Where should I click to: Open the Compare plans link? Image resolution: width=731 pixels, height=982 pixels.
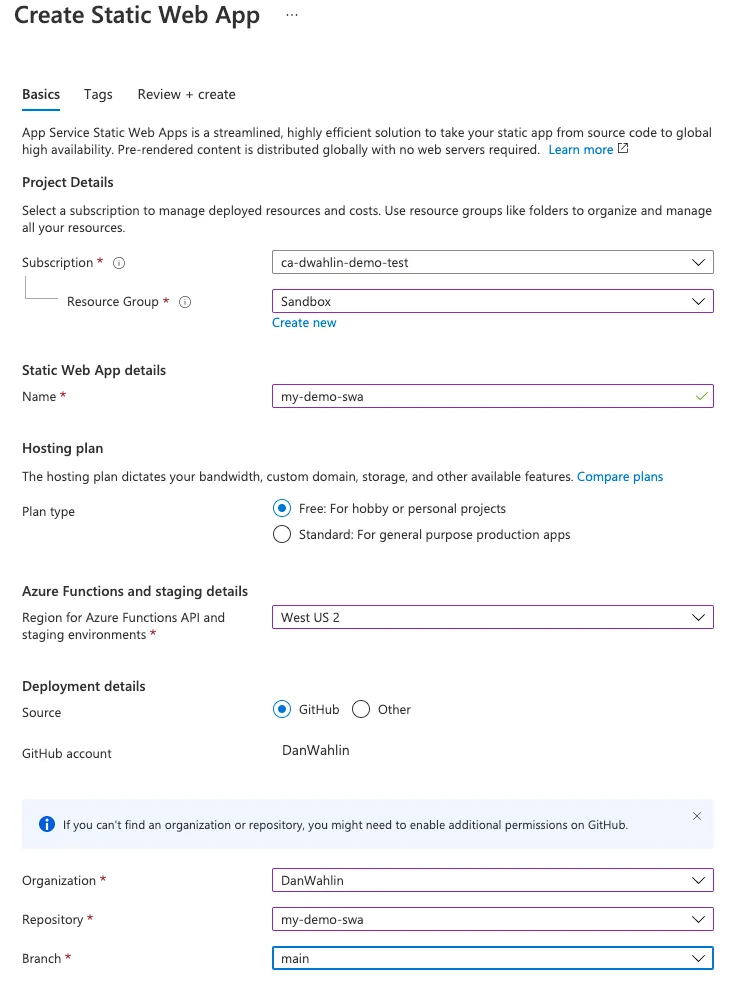click(x=620, y=476)
